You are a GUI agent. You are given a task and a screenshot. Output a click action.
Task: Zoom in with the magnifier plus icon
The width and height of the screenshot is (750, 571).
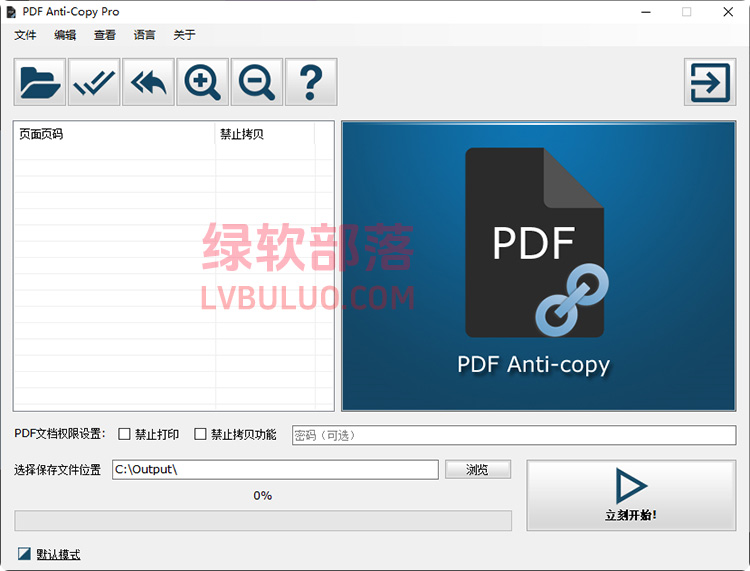click(202, 82)
